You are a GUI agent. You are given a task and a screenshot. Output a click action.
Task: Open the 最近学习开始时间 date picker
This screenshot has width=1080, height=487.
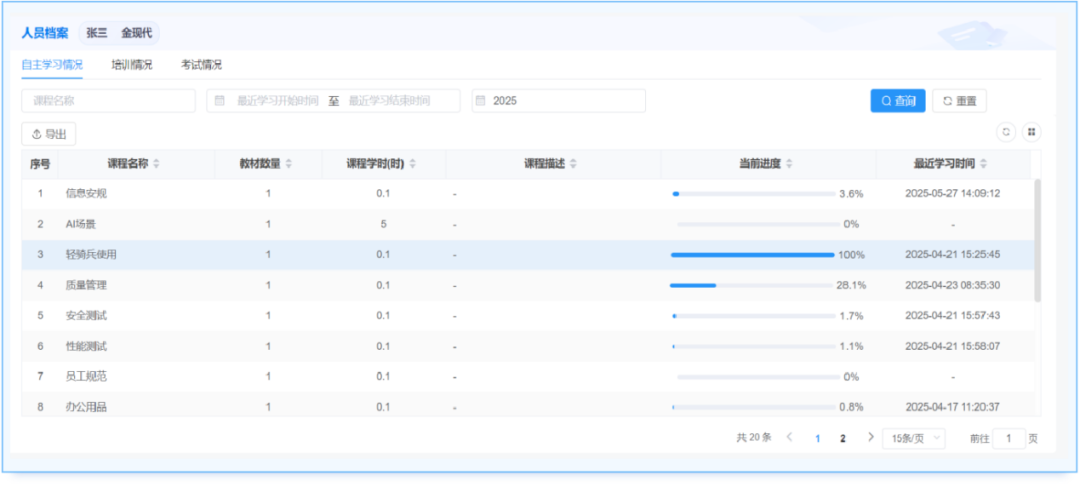pos(277,101)
